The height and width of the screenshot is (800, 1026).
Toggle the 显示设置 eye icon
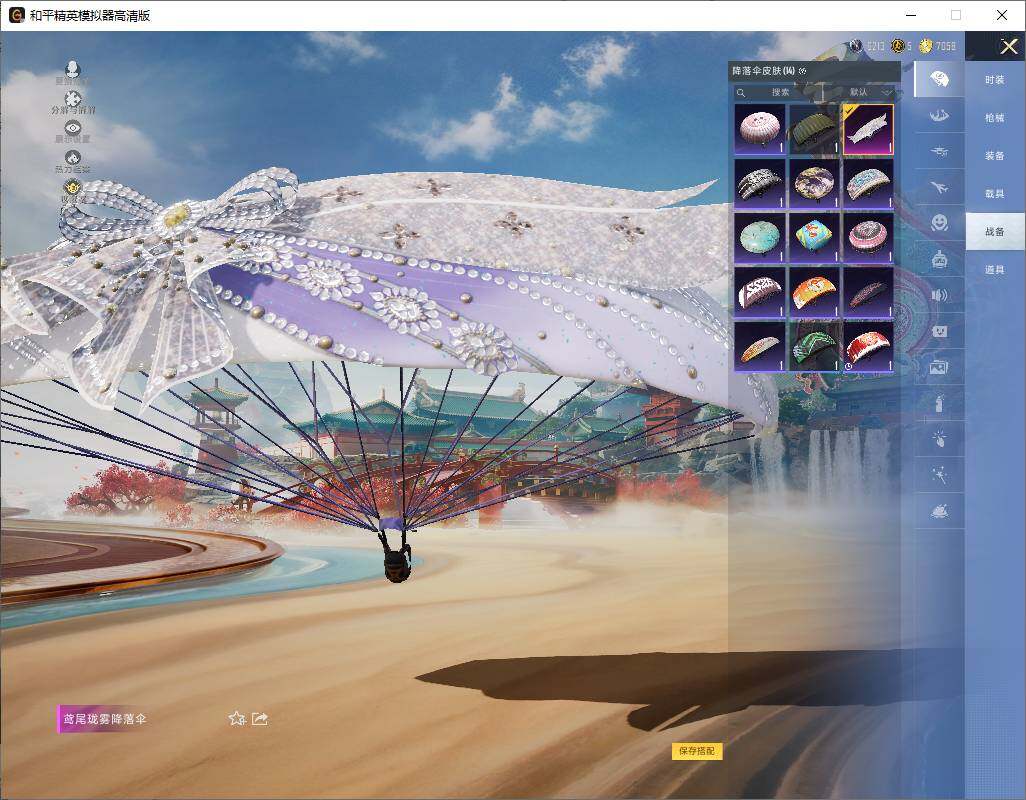73,128
